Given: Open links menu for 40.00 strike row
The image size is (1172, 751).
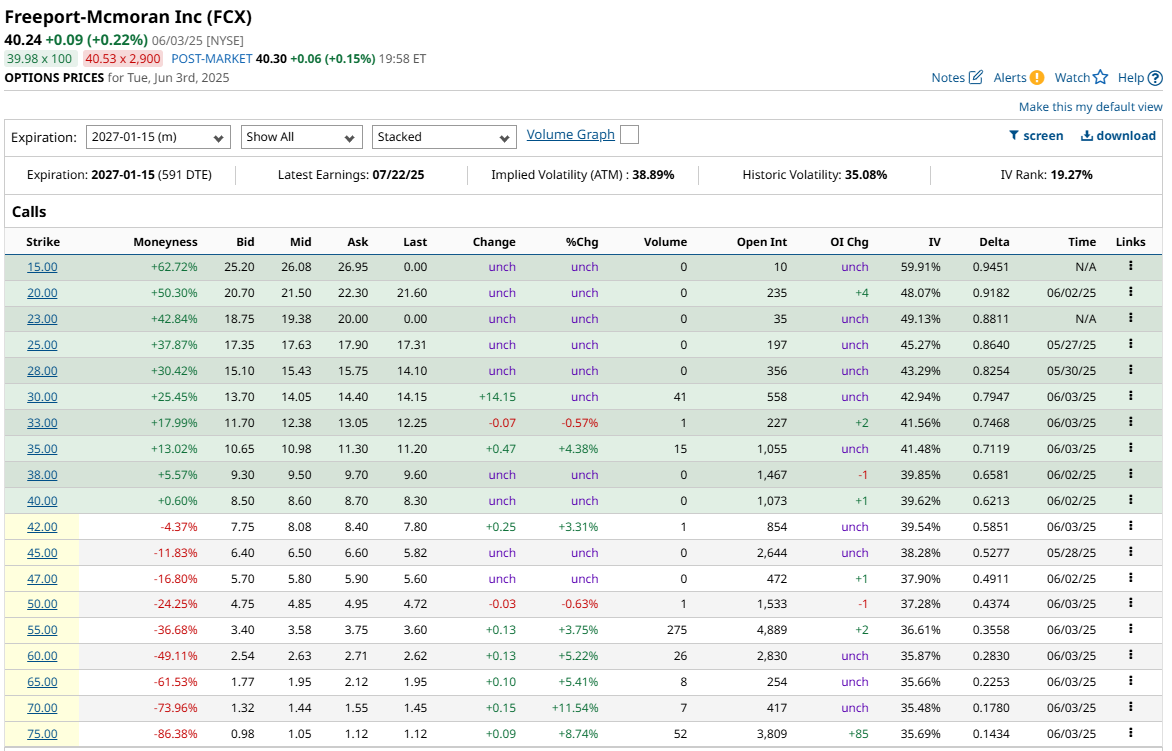Looking at the screenshot, I should click(1130, 500).
